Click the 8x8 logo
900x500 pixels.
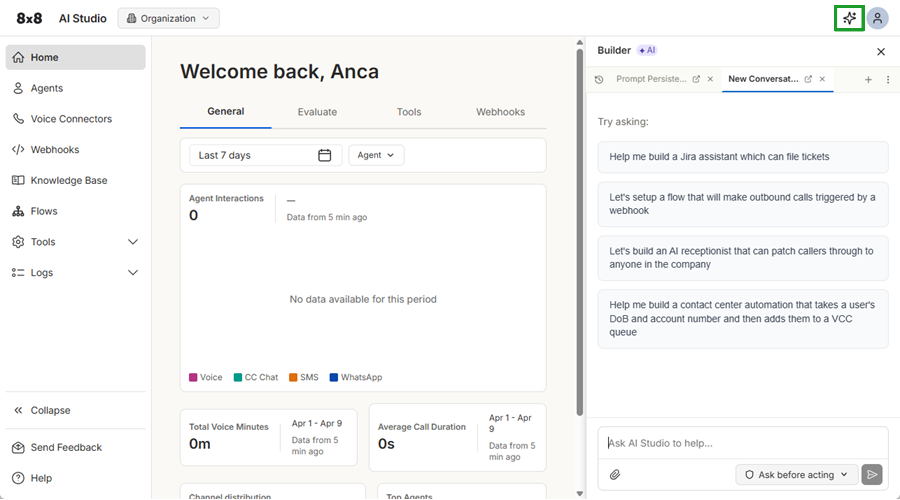[x=29, y=18]
